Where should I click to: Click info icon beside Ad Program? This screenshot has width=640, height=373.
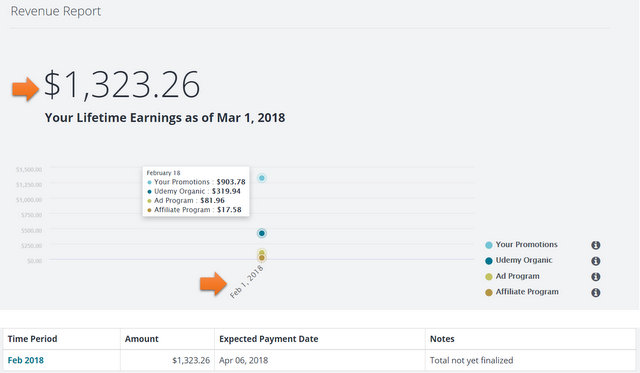tap(596, 277)
